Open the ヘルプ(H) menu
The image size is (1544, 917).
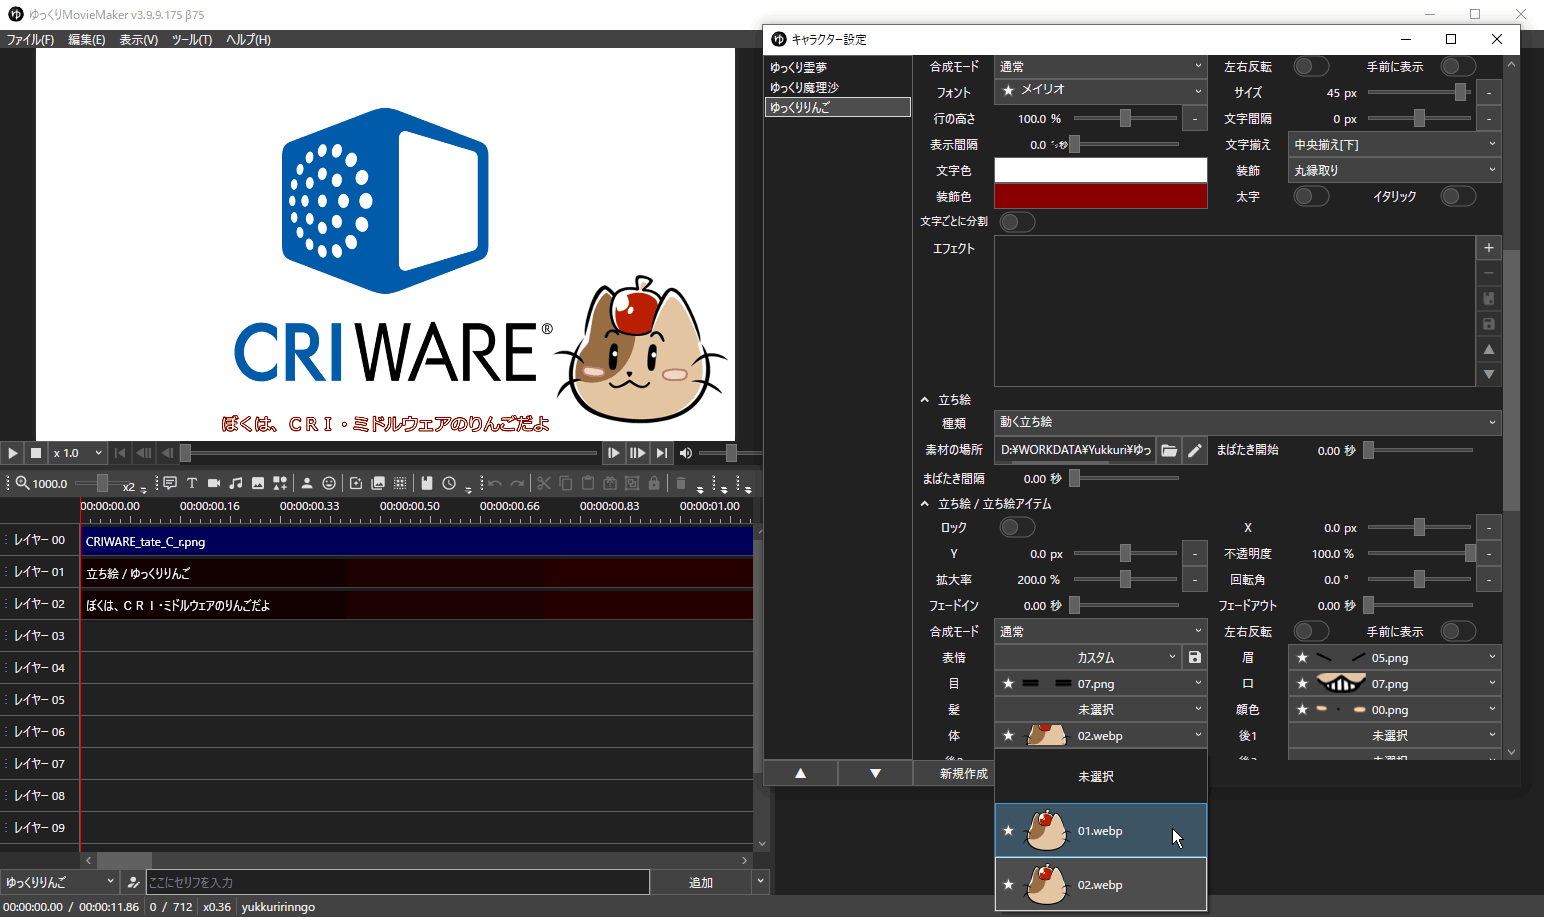tap(248, 40)
